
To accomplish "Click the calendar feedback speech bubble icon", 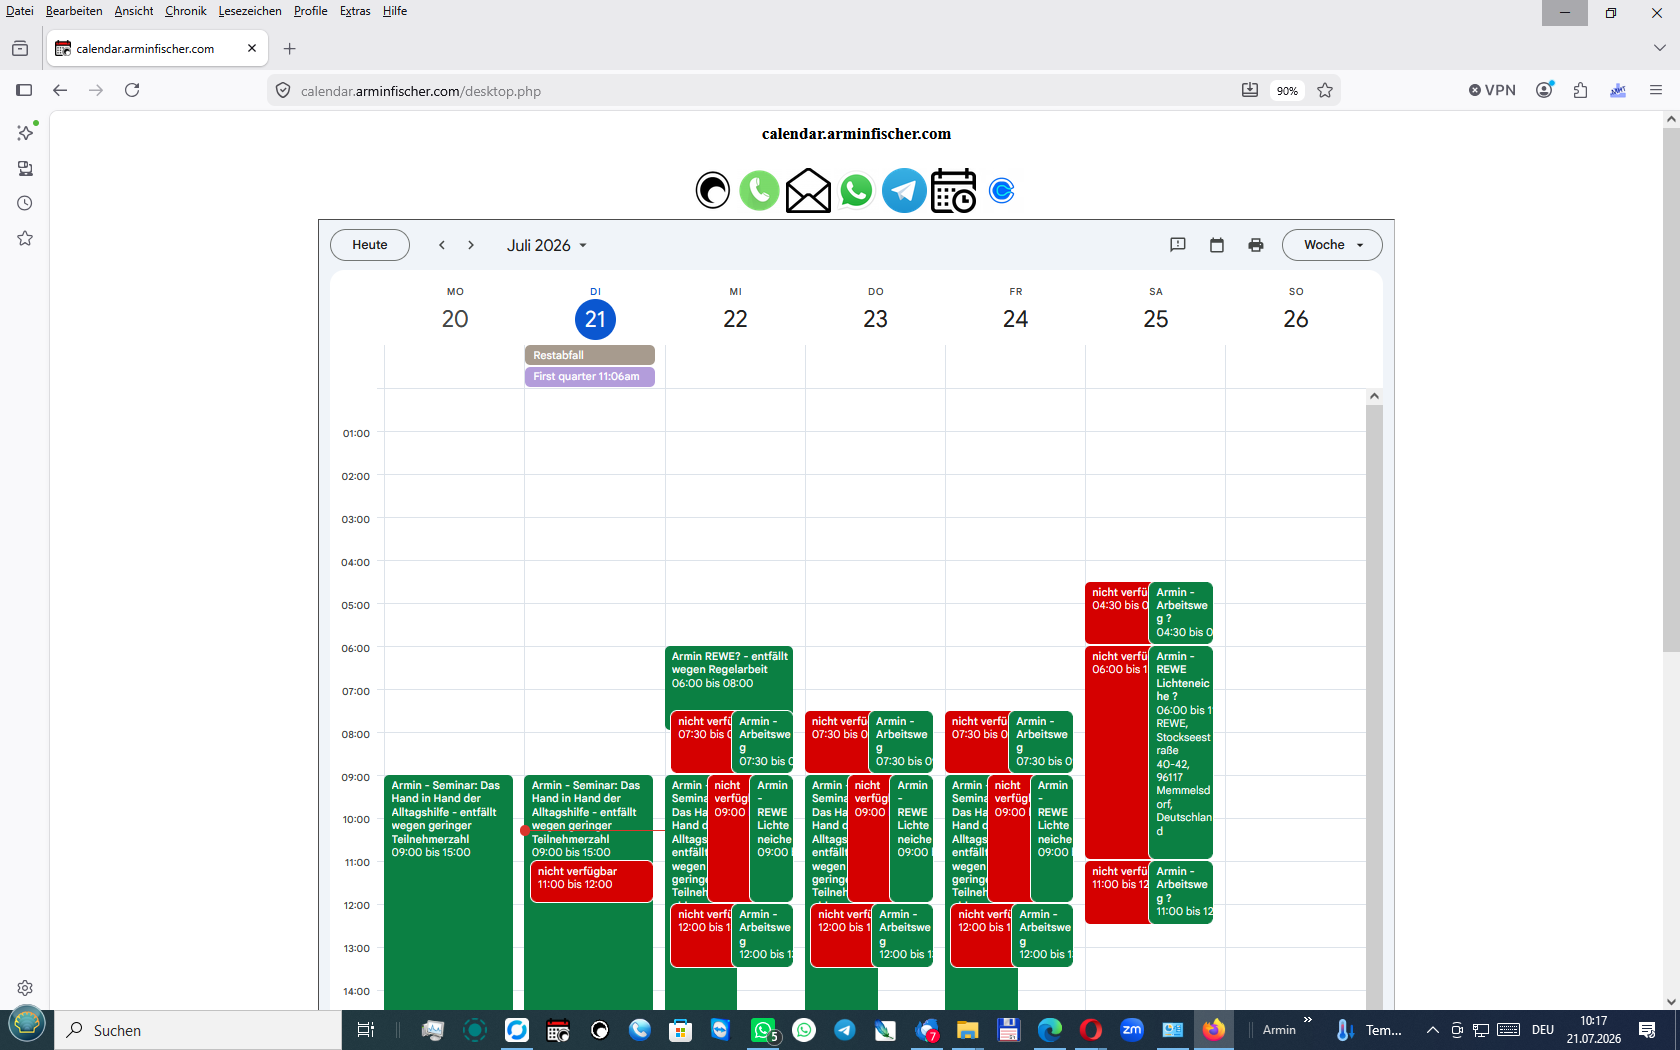I will [x=1178, y=245].
